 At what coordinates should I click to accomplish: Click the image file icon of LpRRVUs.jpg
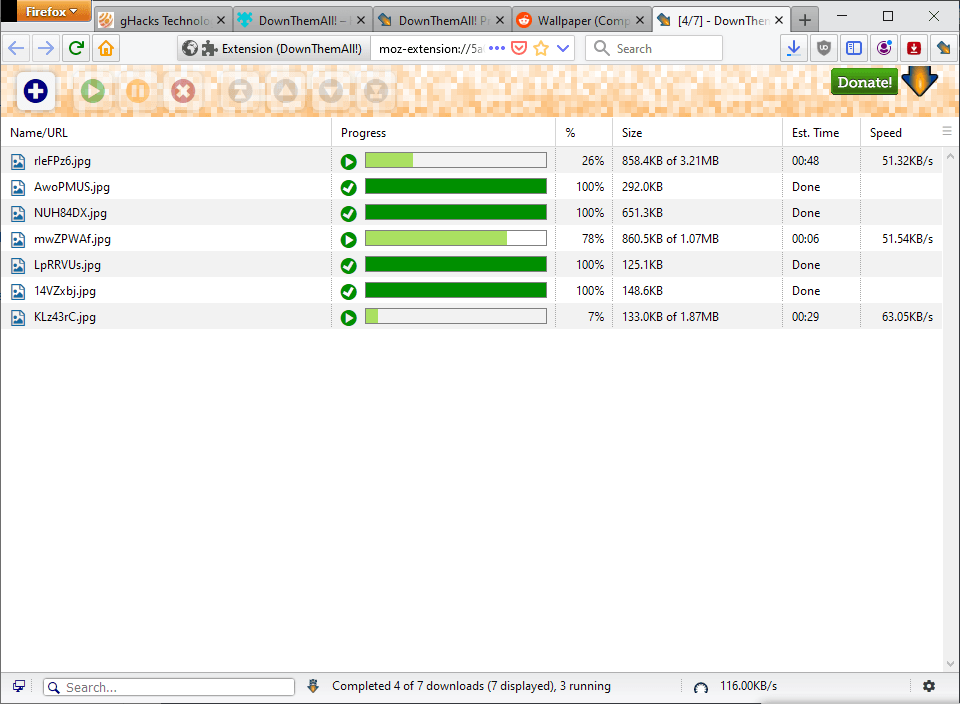[x=18, y=266]
